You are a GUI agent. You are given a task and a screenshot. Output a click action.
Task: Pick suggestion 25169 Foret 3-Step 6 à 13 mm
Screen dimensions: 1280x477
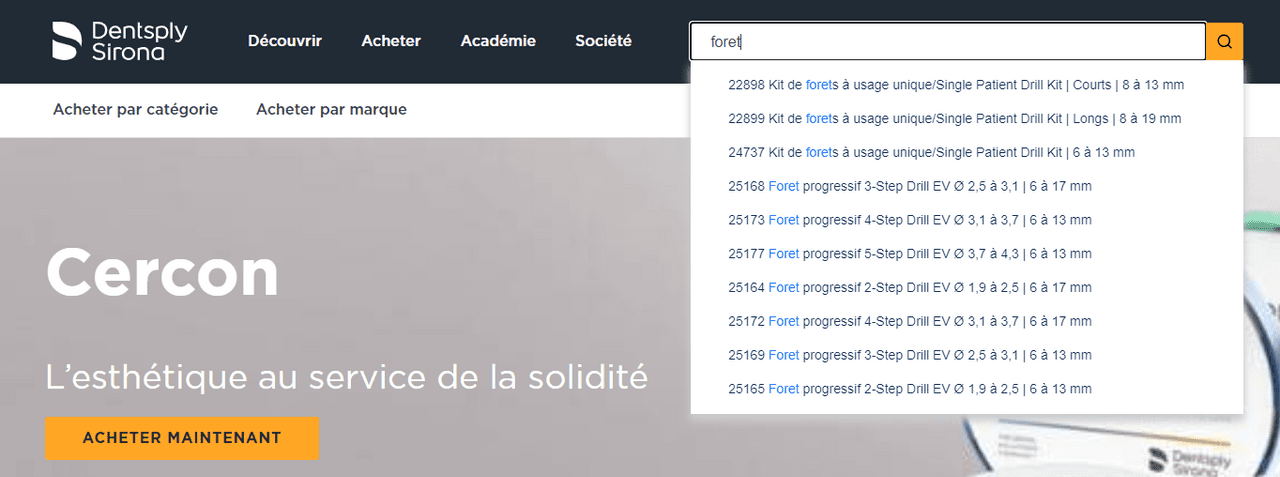[910, 355]
